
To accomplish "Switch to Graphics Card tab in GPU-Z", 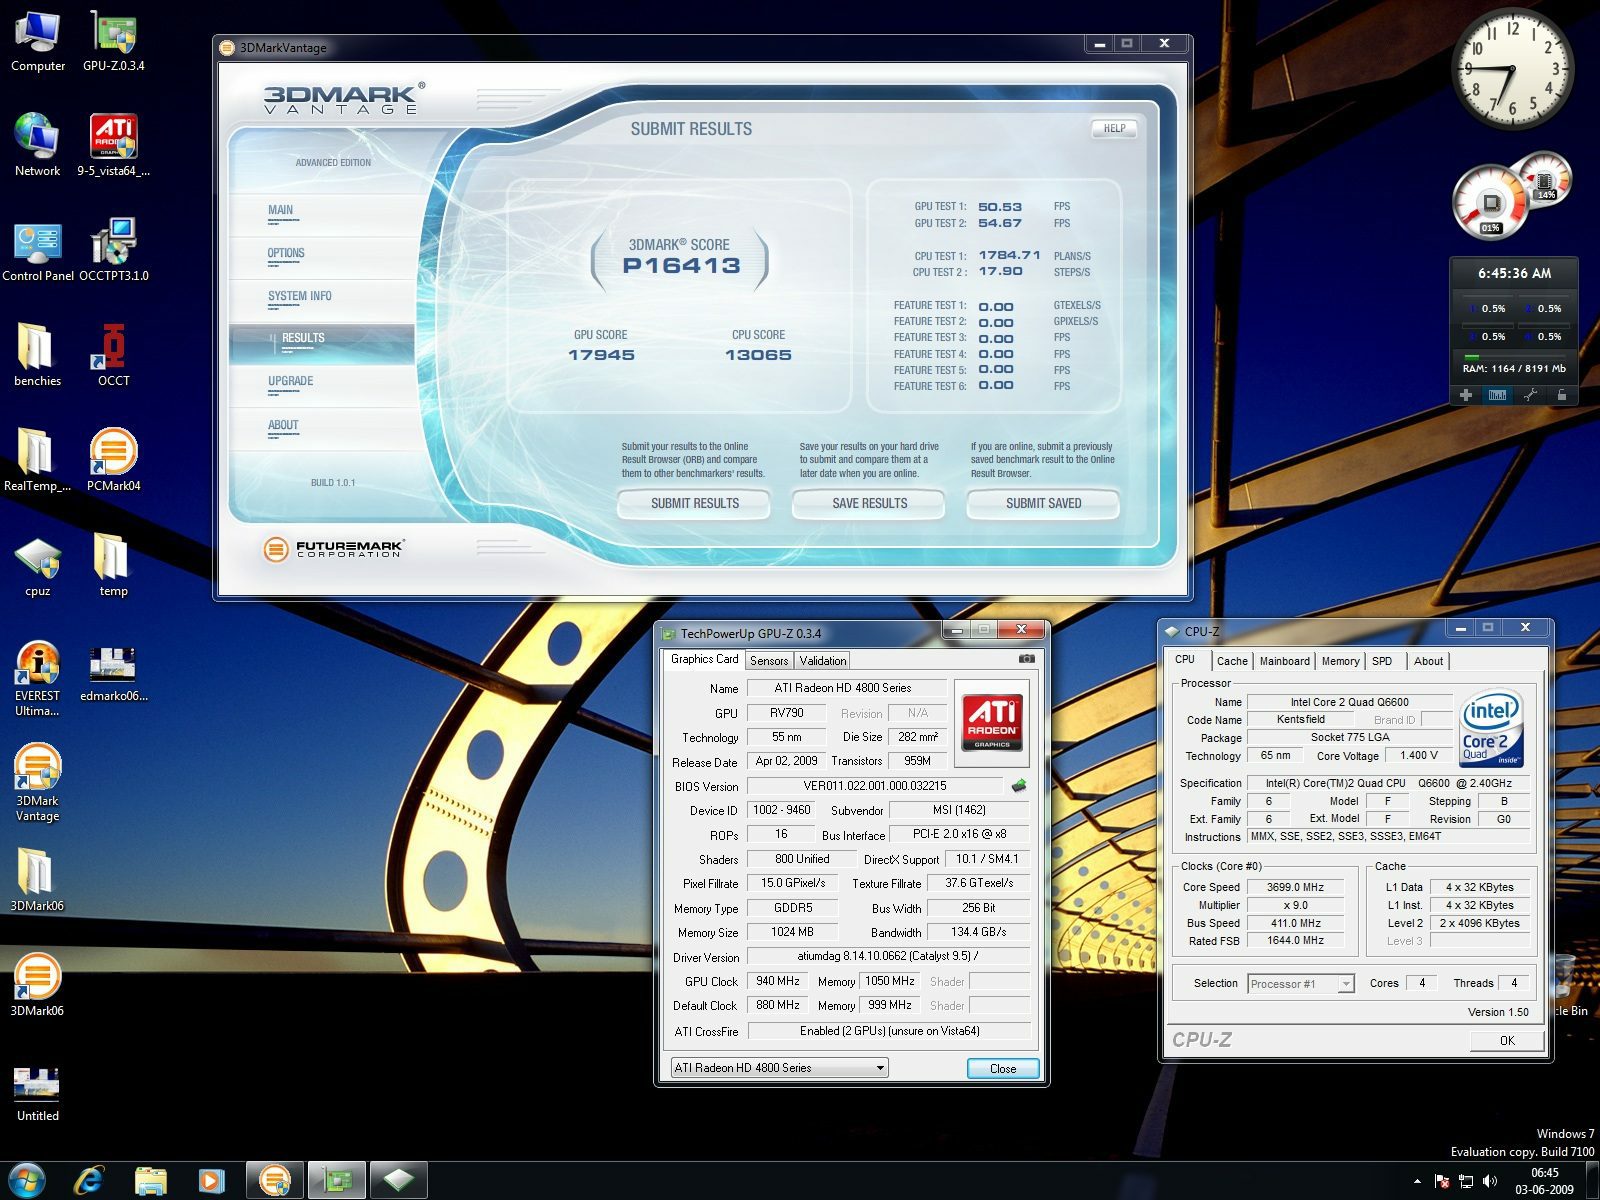I will pos(704,659).
